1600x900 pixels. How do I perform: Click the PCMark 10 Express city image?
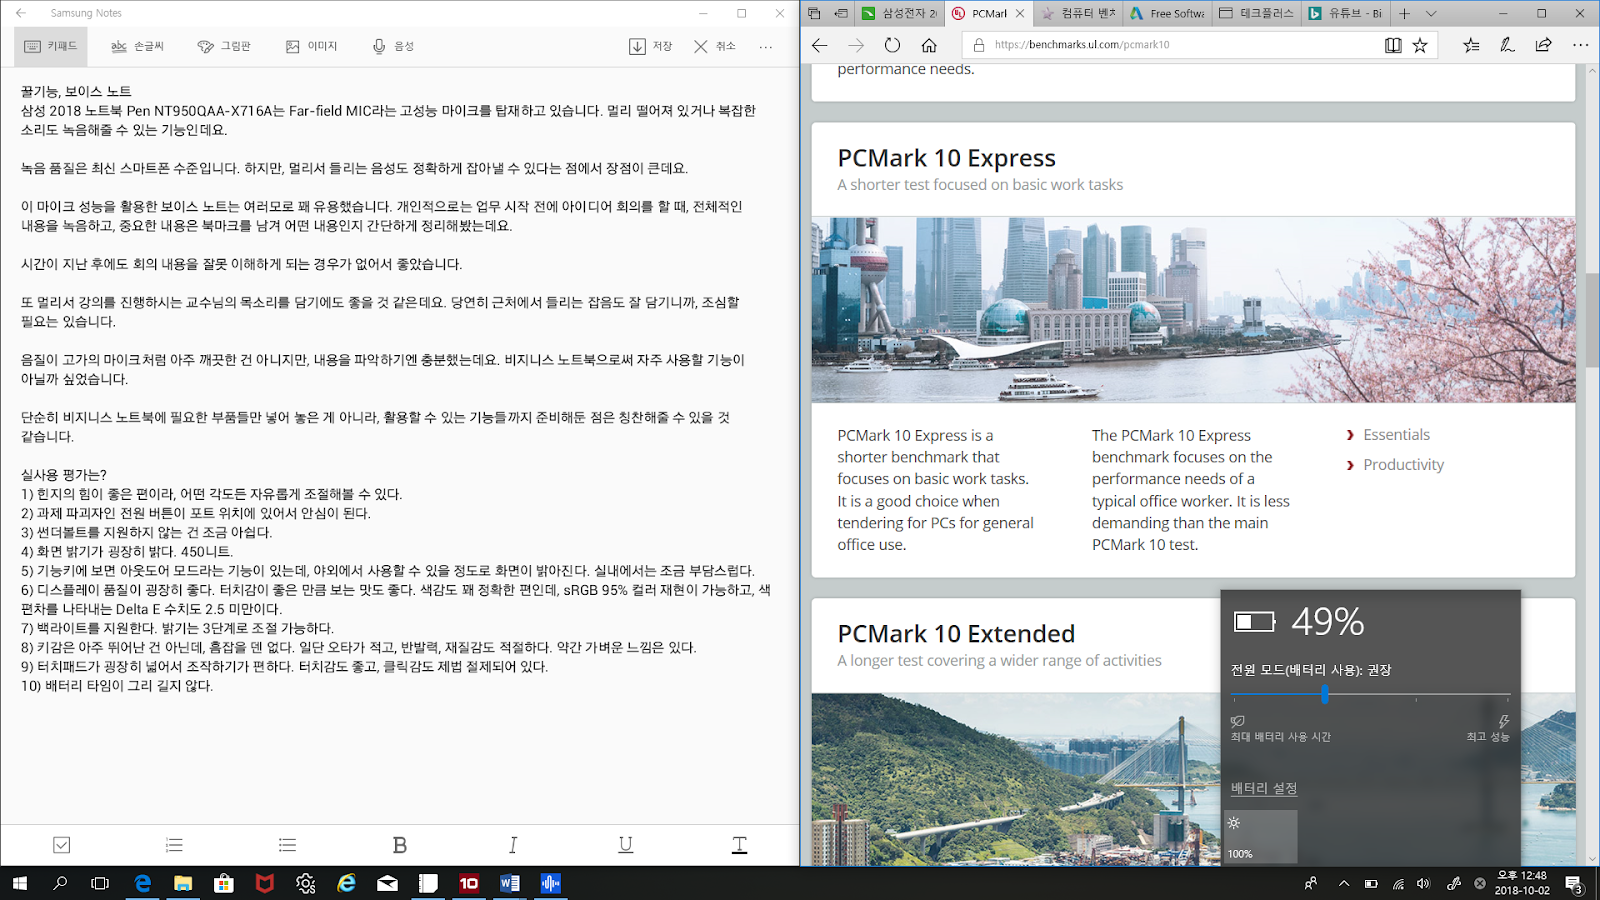[x=1193, y=310]
